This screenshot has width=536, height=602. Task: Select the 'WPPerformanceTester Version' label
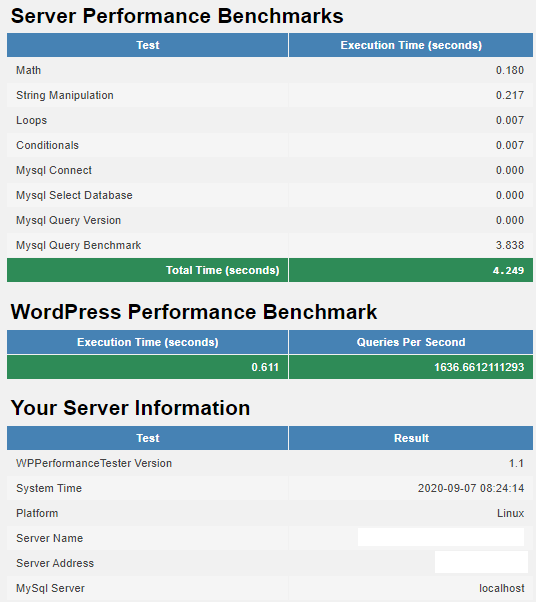(94, 463)
